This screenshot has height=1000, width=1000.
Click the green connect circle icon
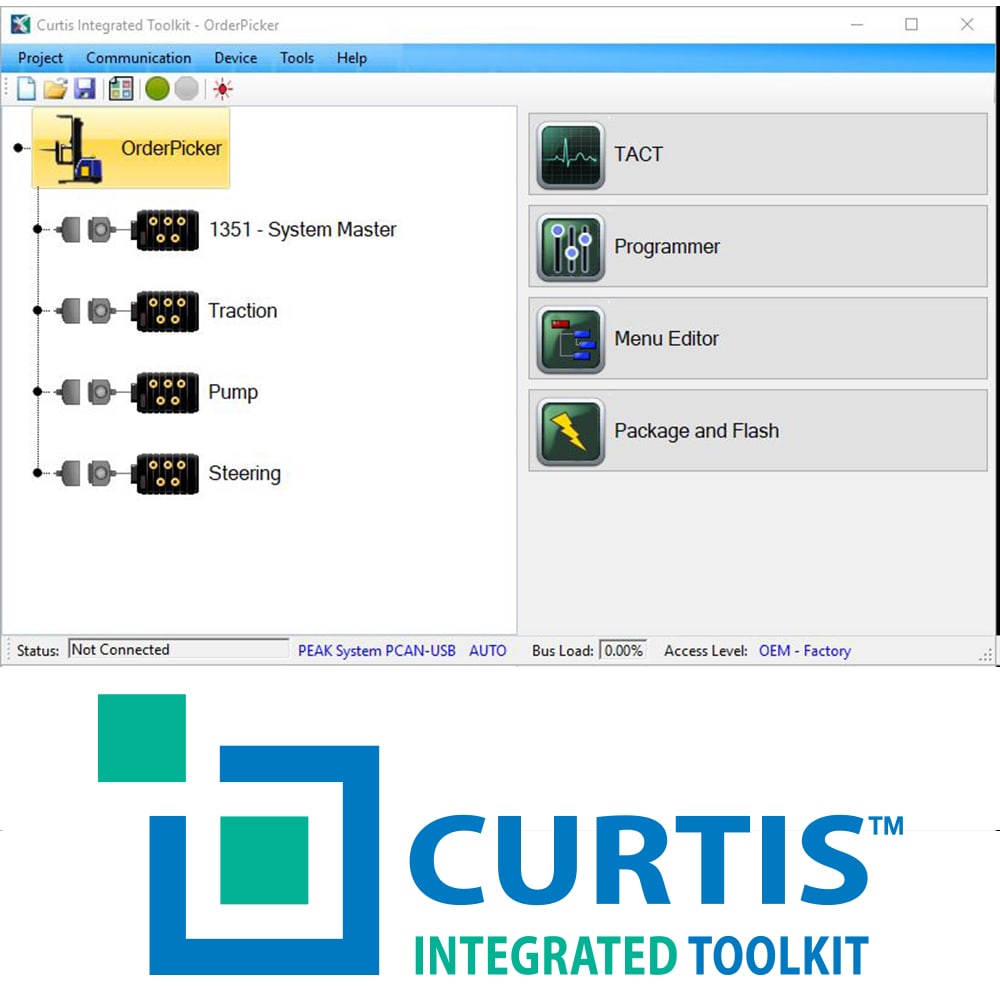(157, 89)
